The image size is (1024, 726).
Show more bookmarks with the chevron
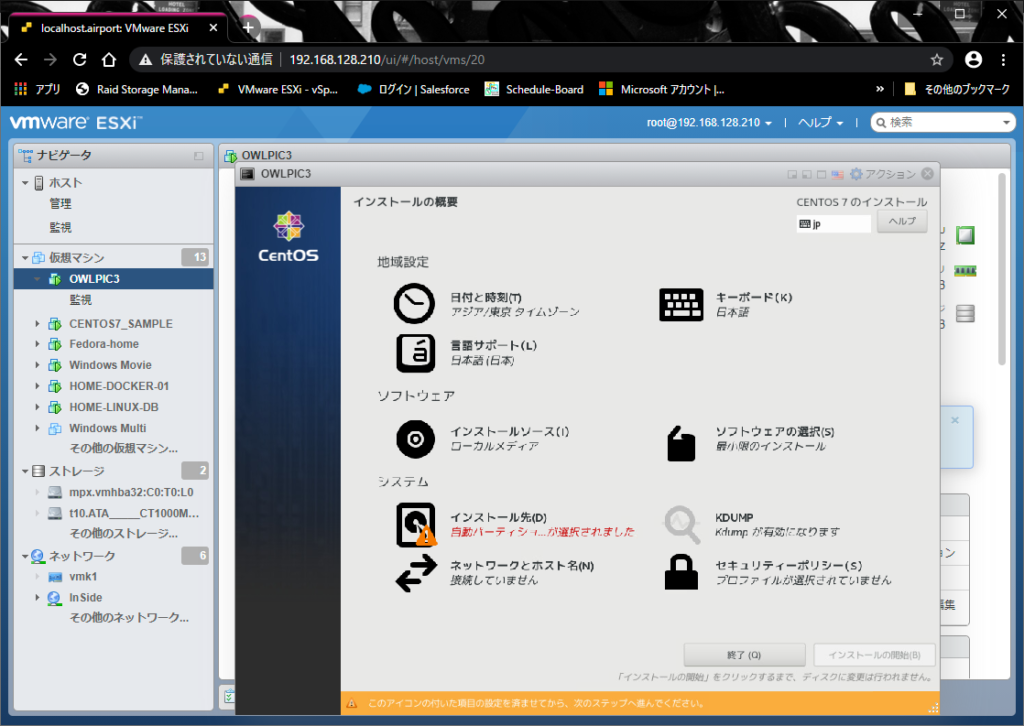[x=880, y=89]
